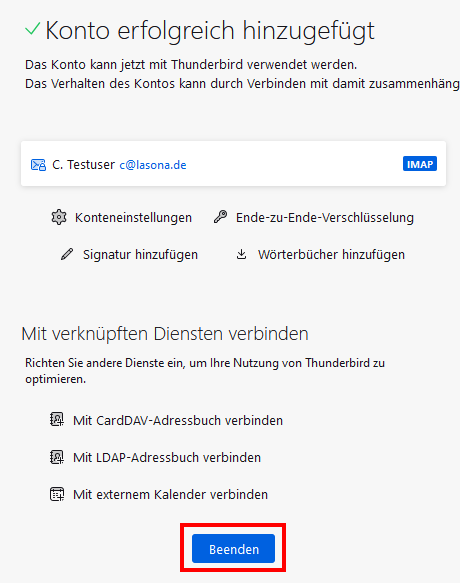Choose Mit externem Kalender verbinden
460x583 pixels.
(x=170, y=495)
